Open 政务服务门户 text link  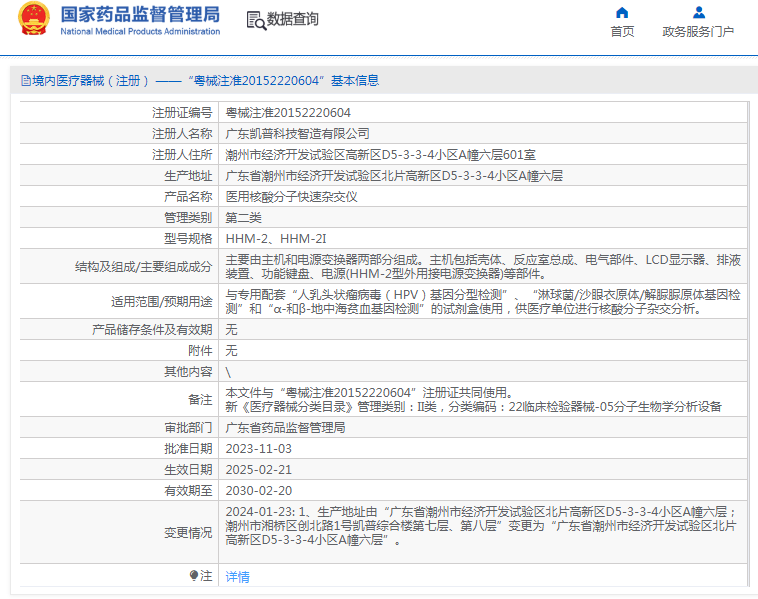(698, 31)
